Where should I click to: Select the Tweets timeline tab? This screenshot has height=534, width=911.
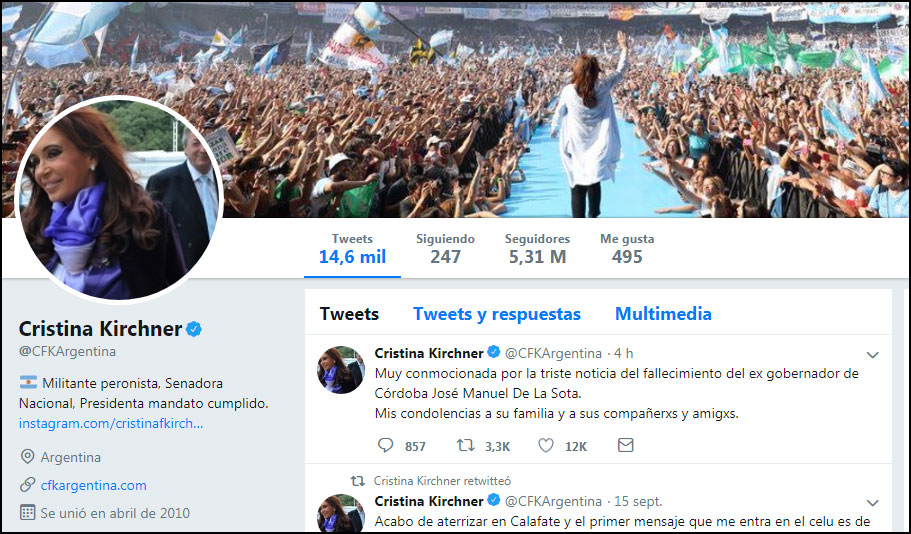(349, 314)
